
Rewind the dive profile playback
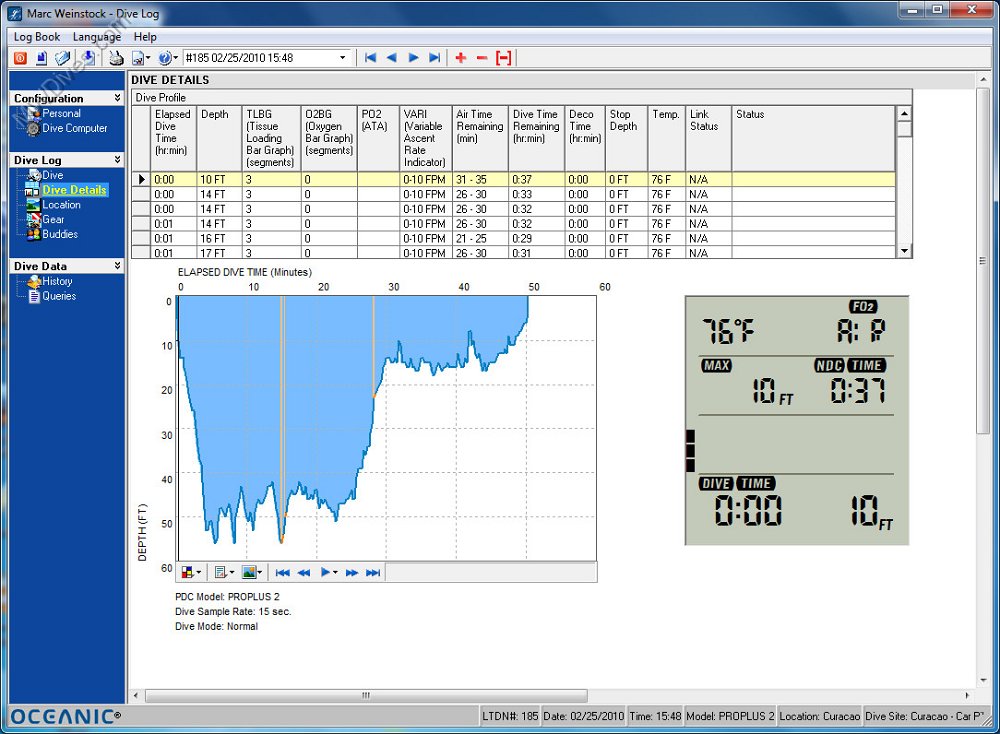304,573
